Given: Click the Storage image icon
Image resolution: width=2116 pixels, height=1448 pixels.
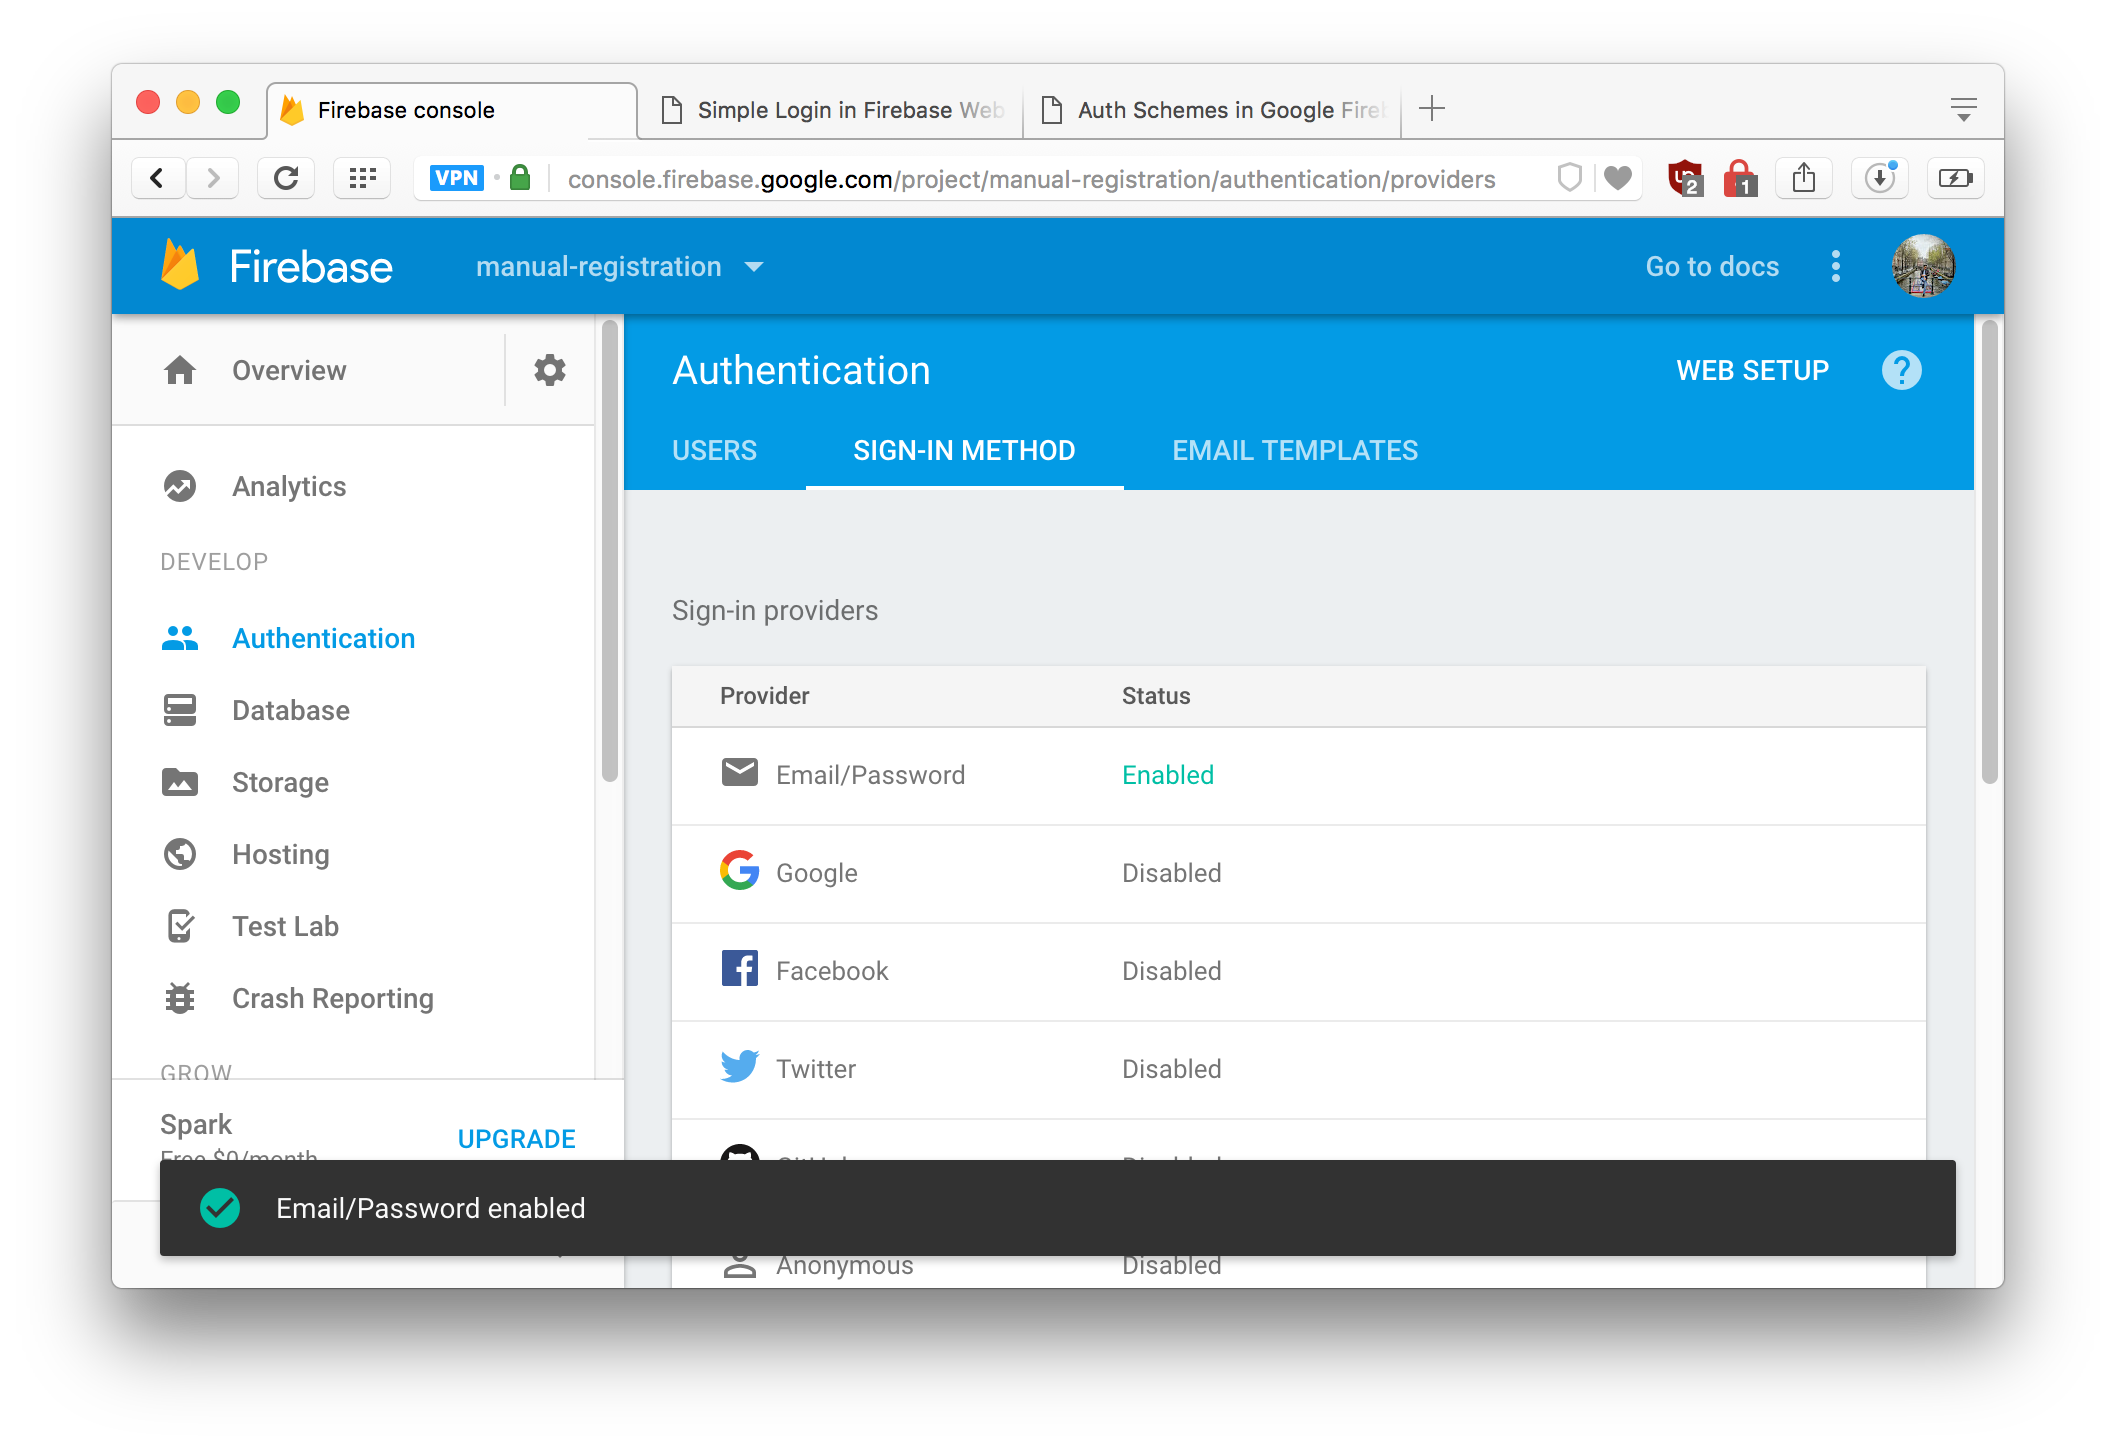Looking at the screenshot, I should tap(180, 782).
